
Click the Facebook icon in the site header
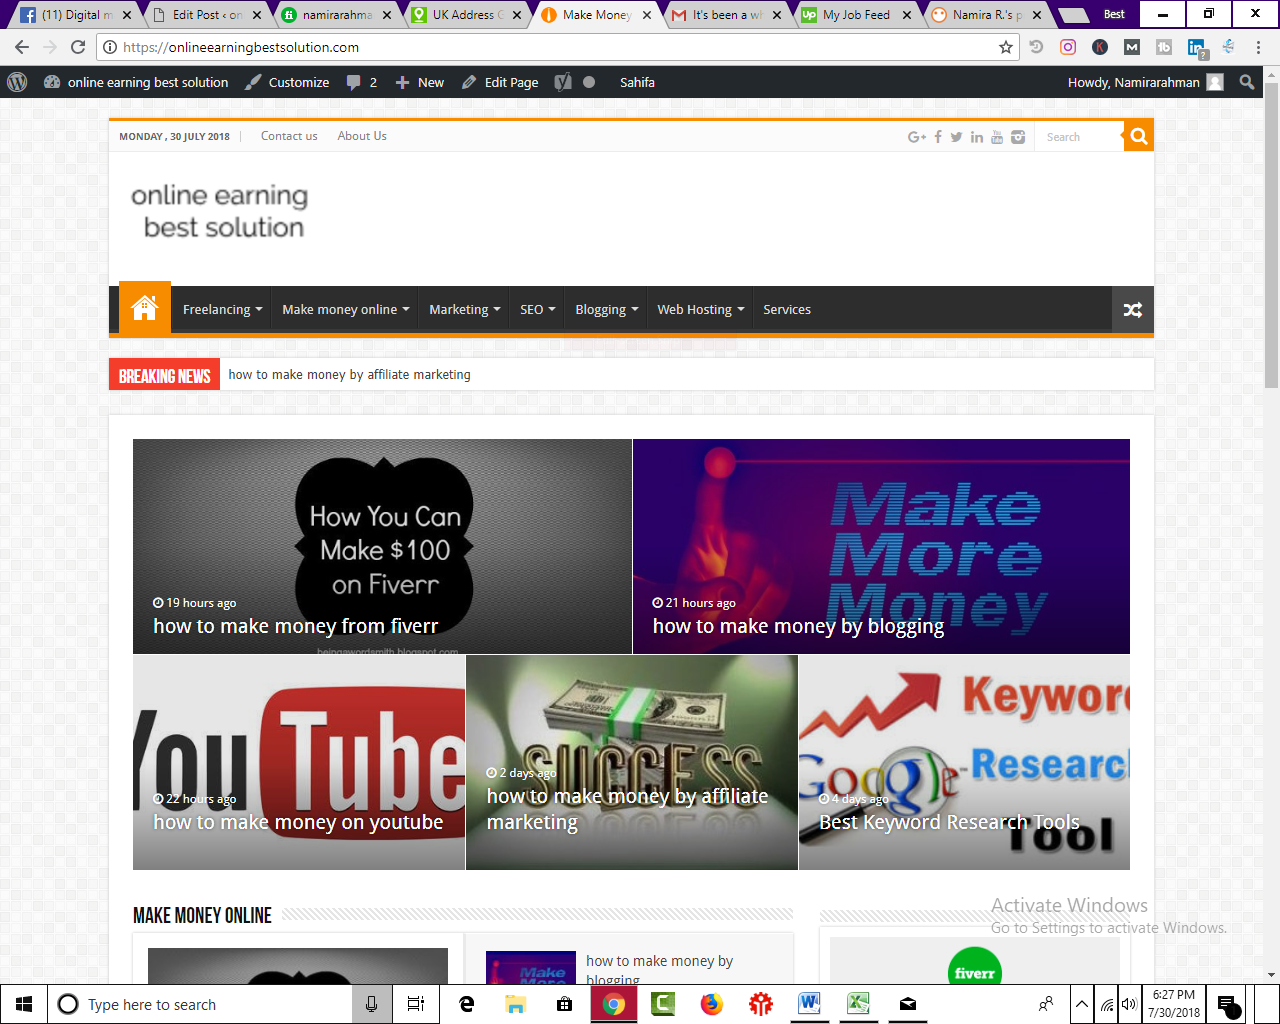pyautogui.click(x=937, y=136)
